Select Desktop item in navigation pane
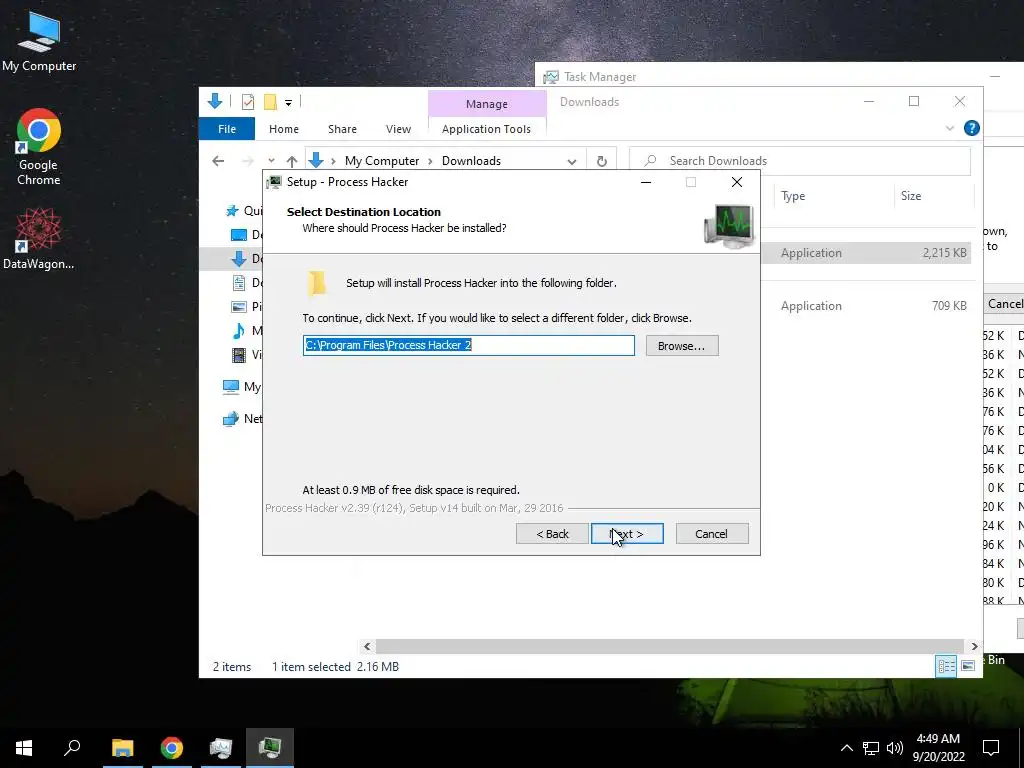 coord(247,234)
